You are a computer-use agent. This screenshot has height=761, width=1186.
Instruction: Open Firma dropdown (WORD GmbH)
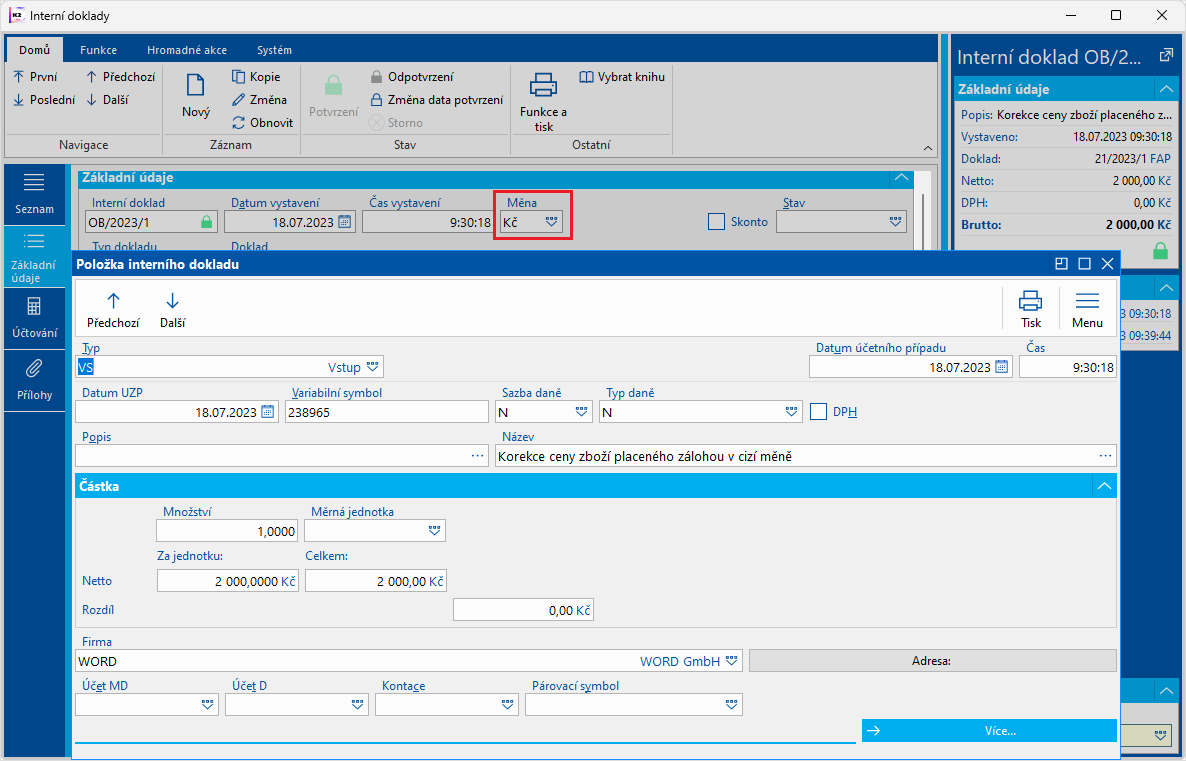click(x=731, y=660)
